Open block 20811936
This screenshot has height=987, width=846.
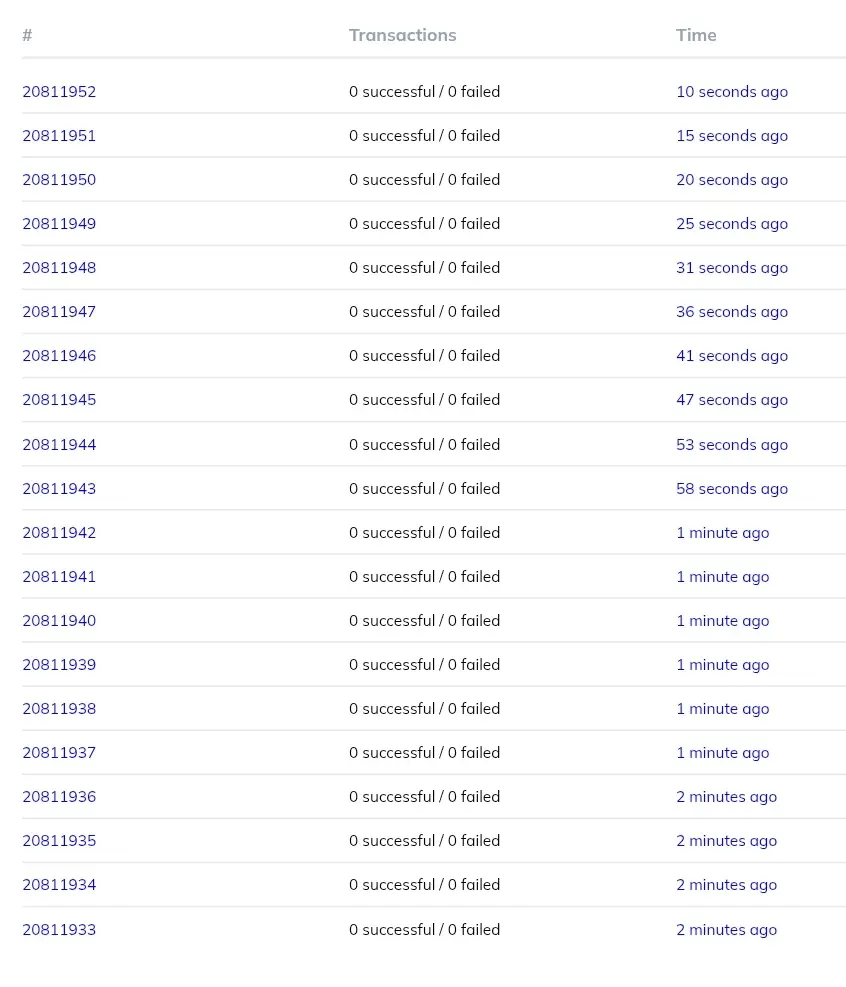(59, 798)
